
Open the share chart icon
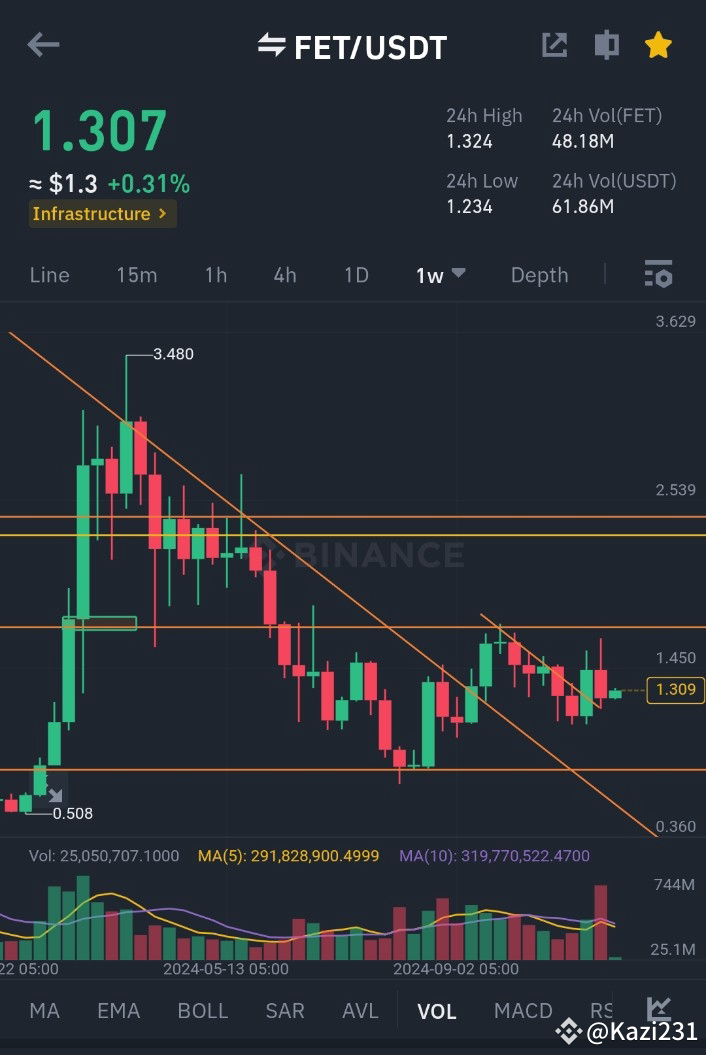click(x=555, y=45)
